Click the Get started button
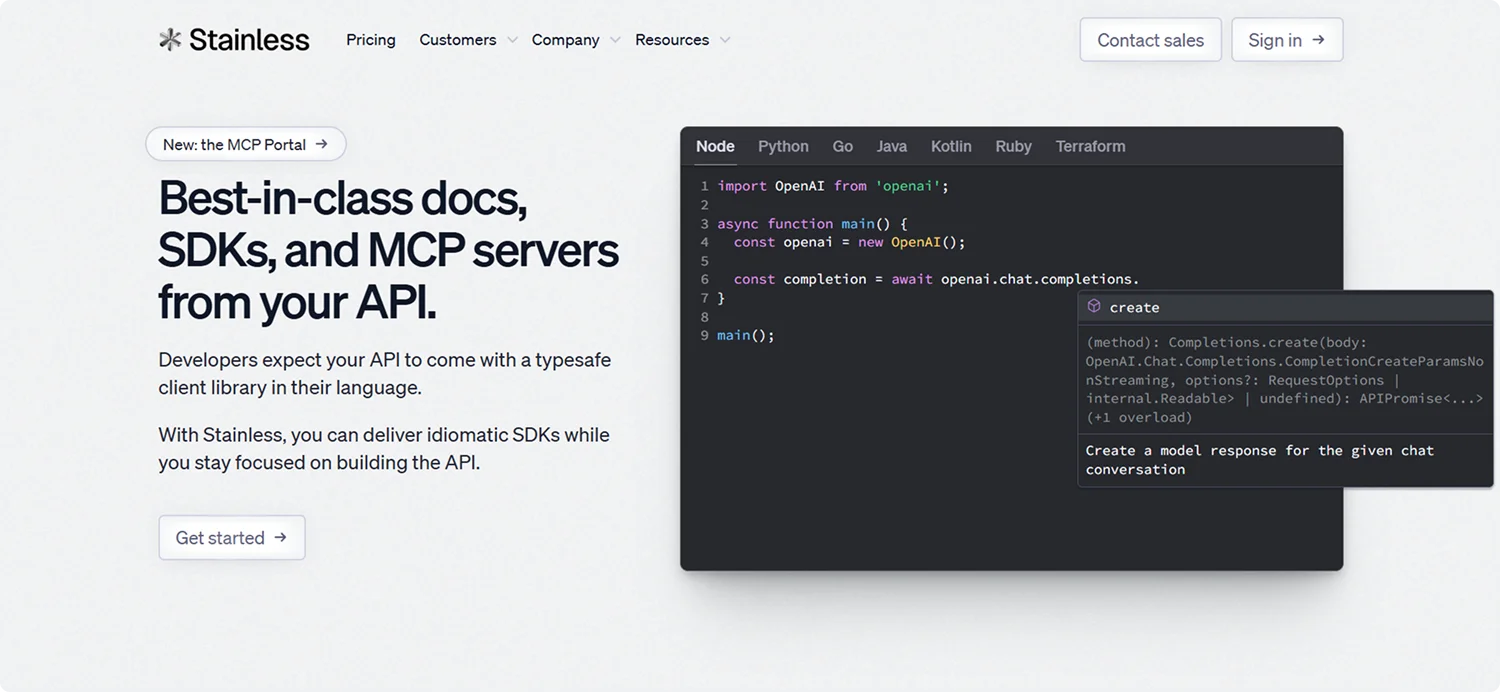 click(x=232, y=537)
